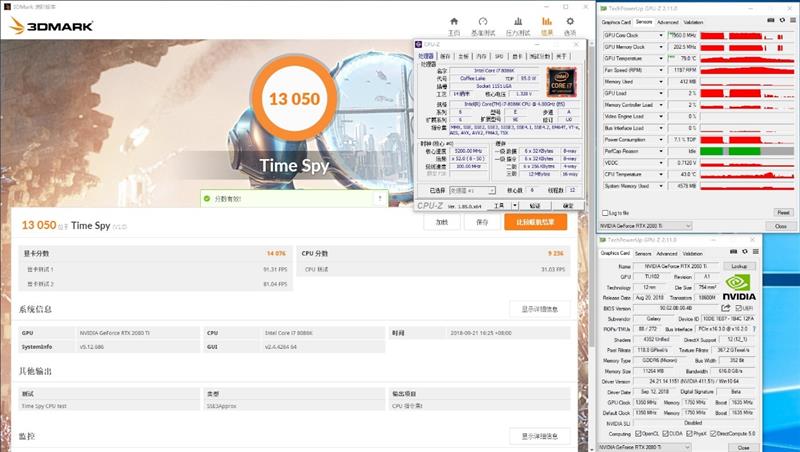Click the CPU-Z 确定 OK button

[567, 206]
